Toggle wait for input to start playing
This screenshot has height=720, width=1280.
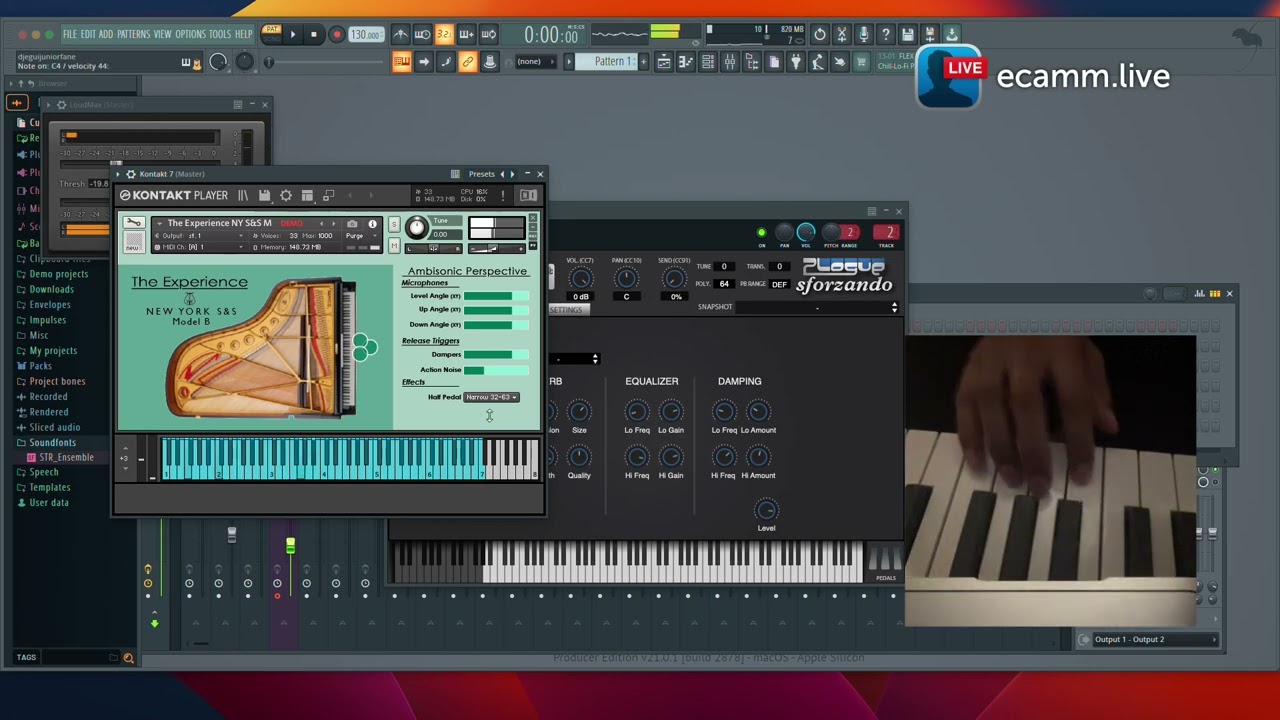[422, 34]
